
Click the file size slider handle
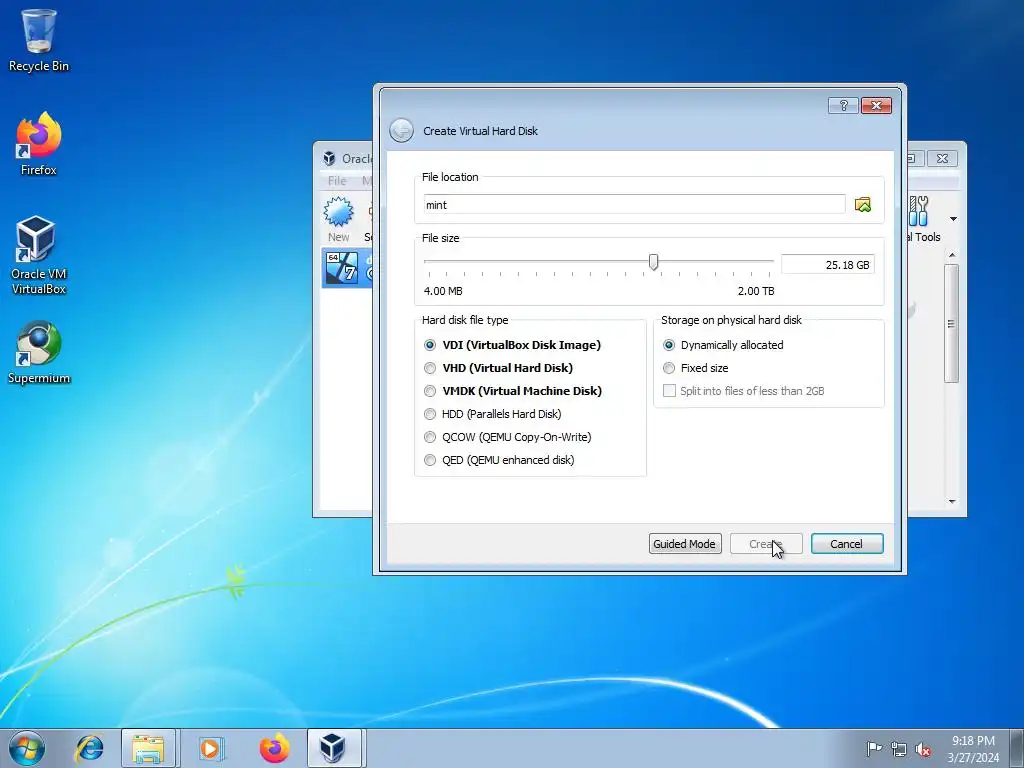(653, 262)
